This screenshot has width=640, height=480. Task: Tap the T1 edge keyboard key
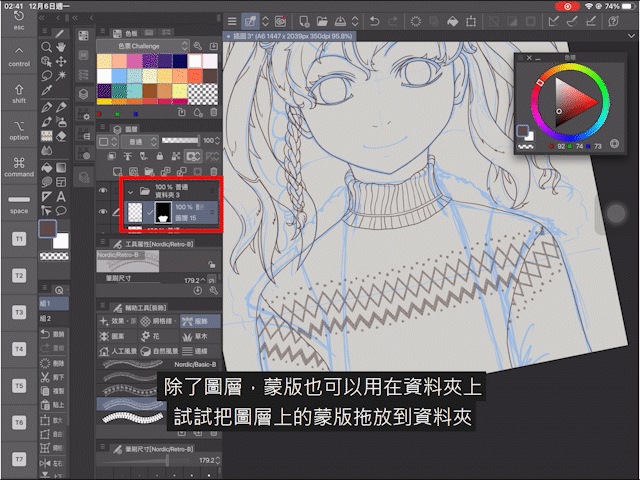coord(19,239)
